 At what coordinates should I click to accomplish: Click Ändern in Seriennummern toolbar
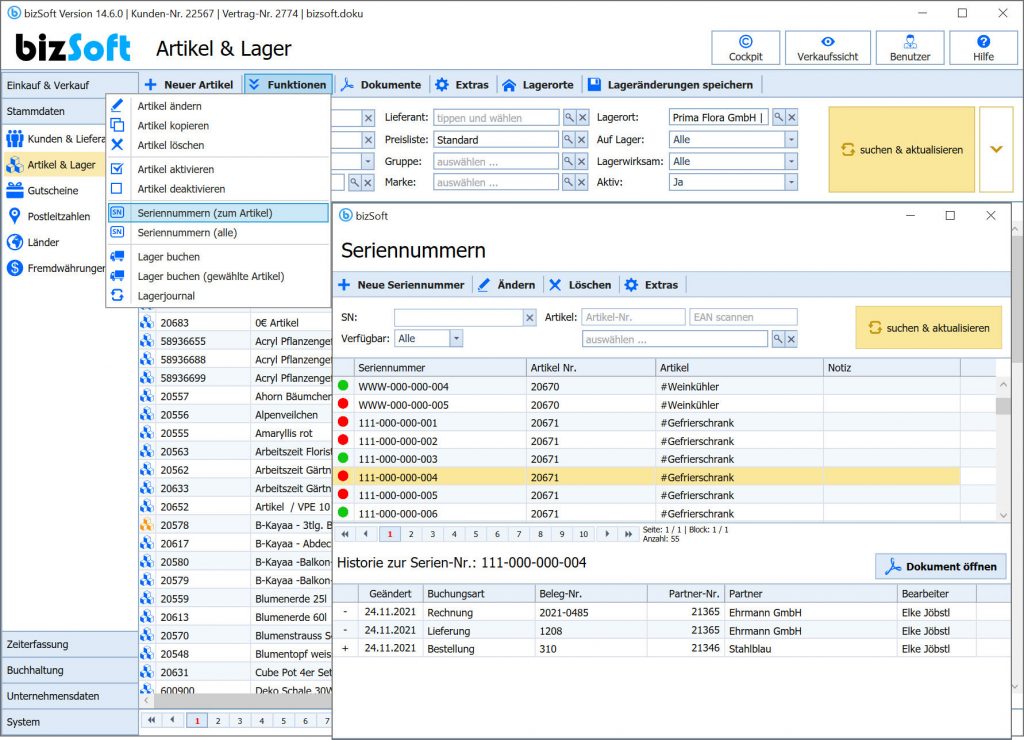(506, 285)
